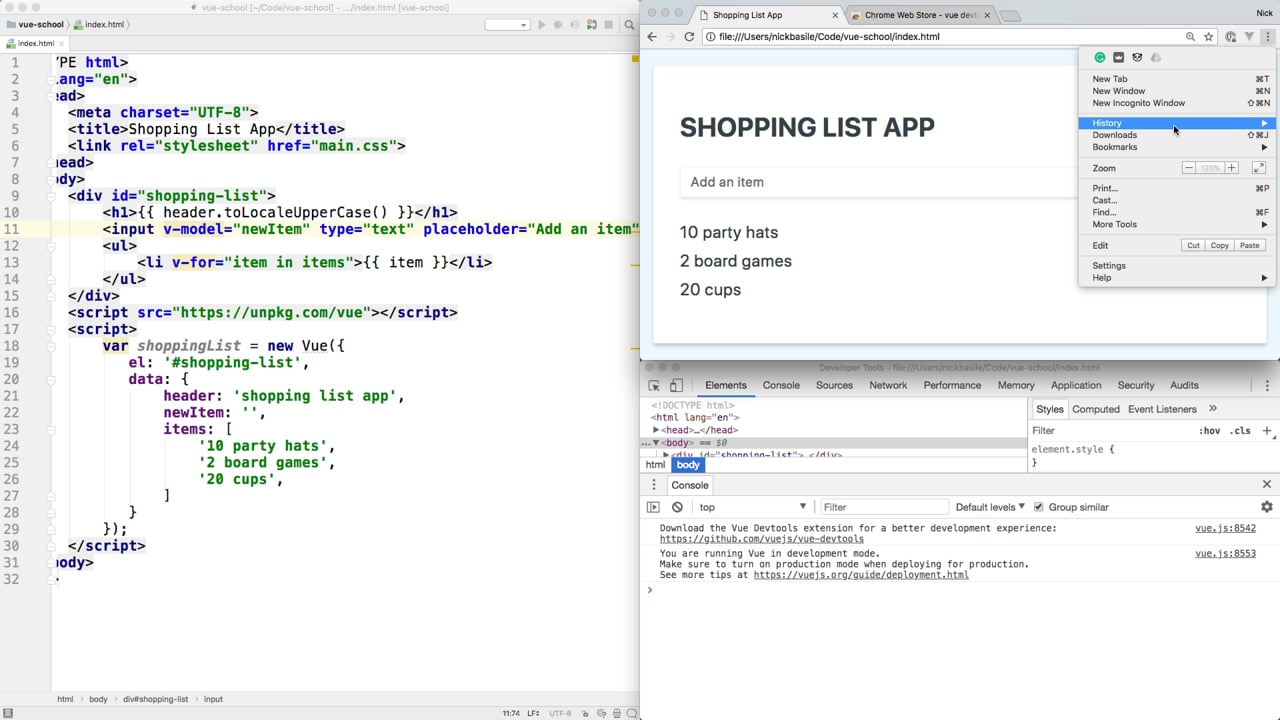
Task: Clear the console with the block icon
Action: point(677,507)
